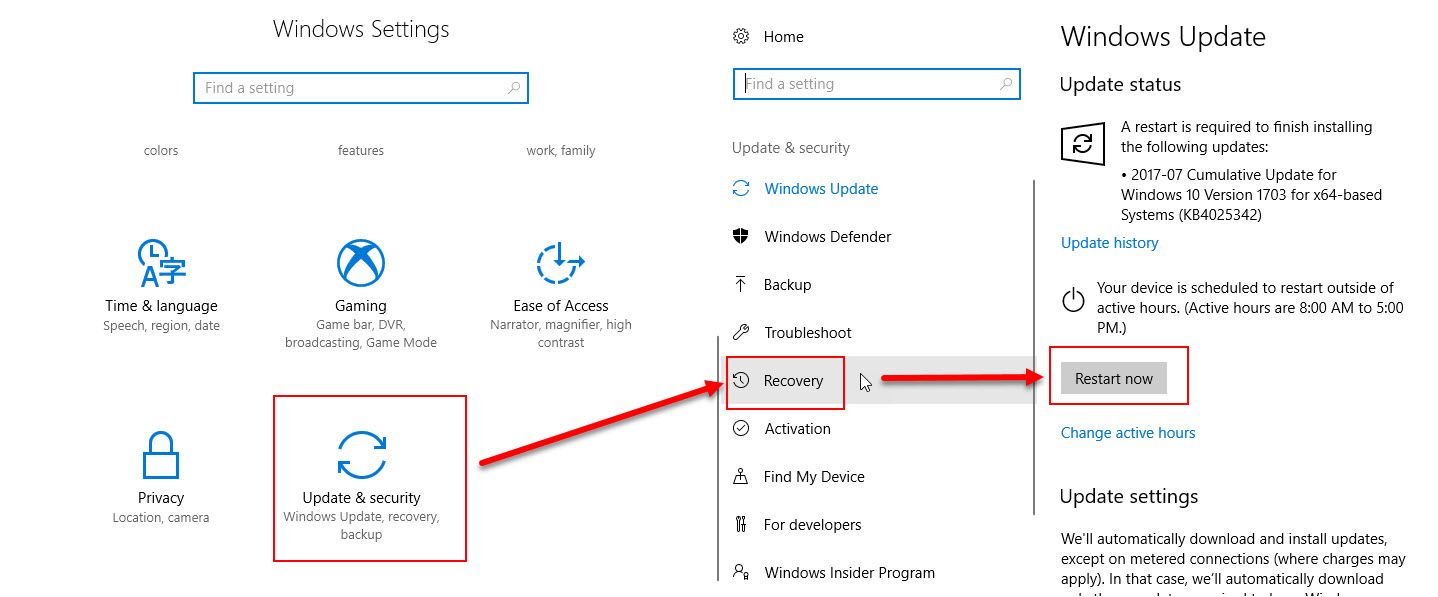1438x597 pixels.
Task: Open the Ease of Access icon
Action: [x=560, y=264]
